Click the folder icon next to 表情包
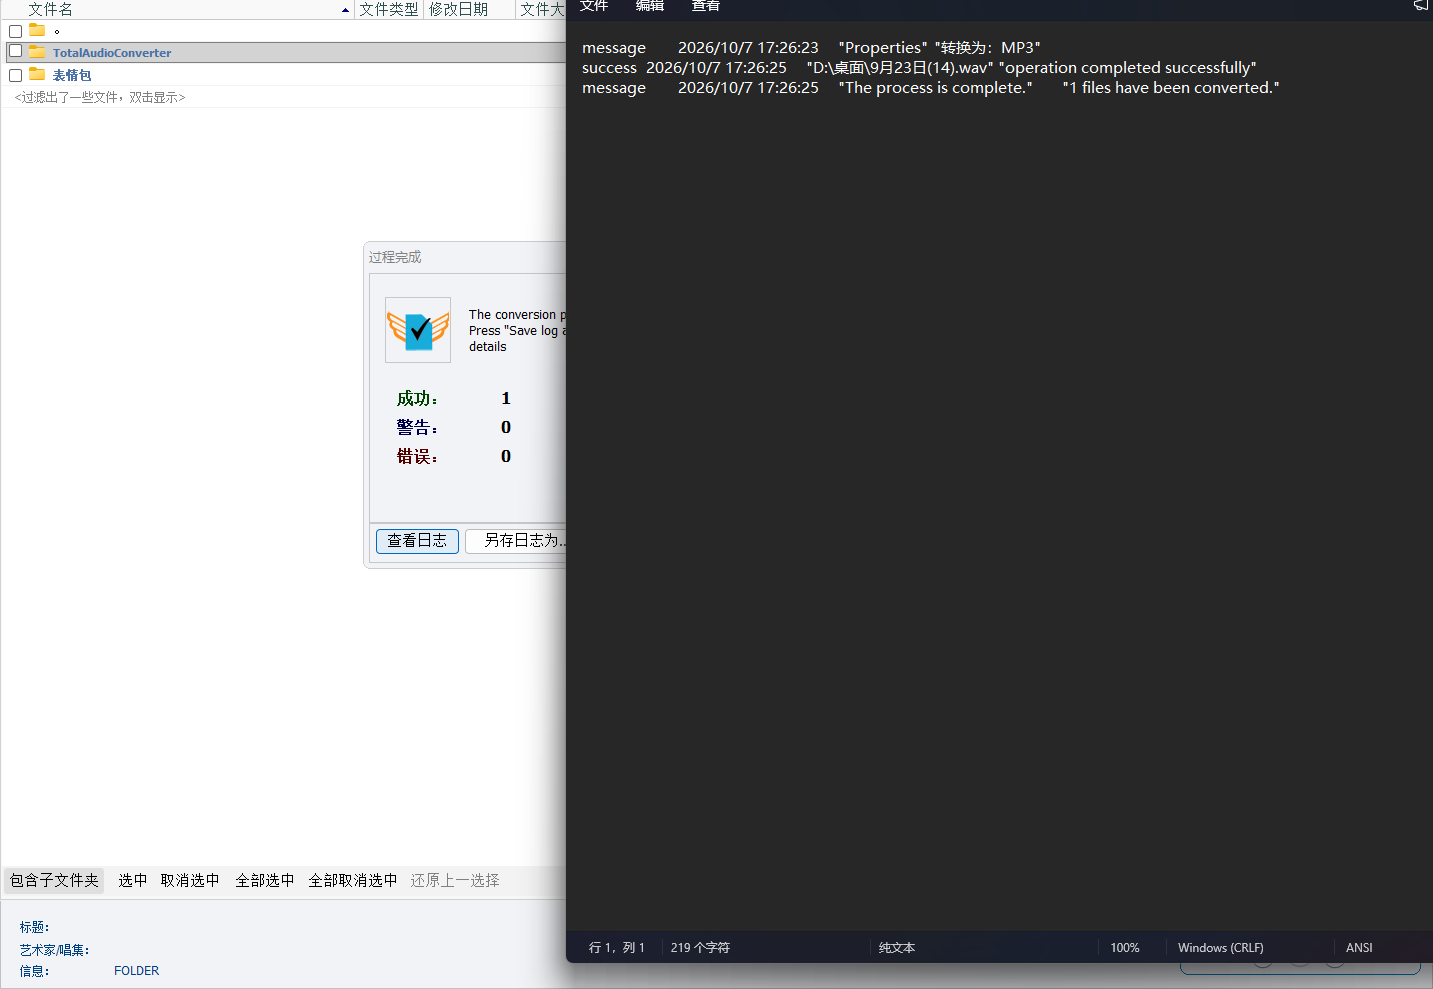1433x989 pixels. click(37, 74)
